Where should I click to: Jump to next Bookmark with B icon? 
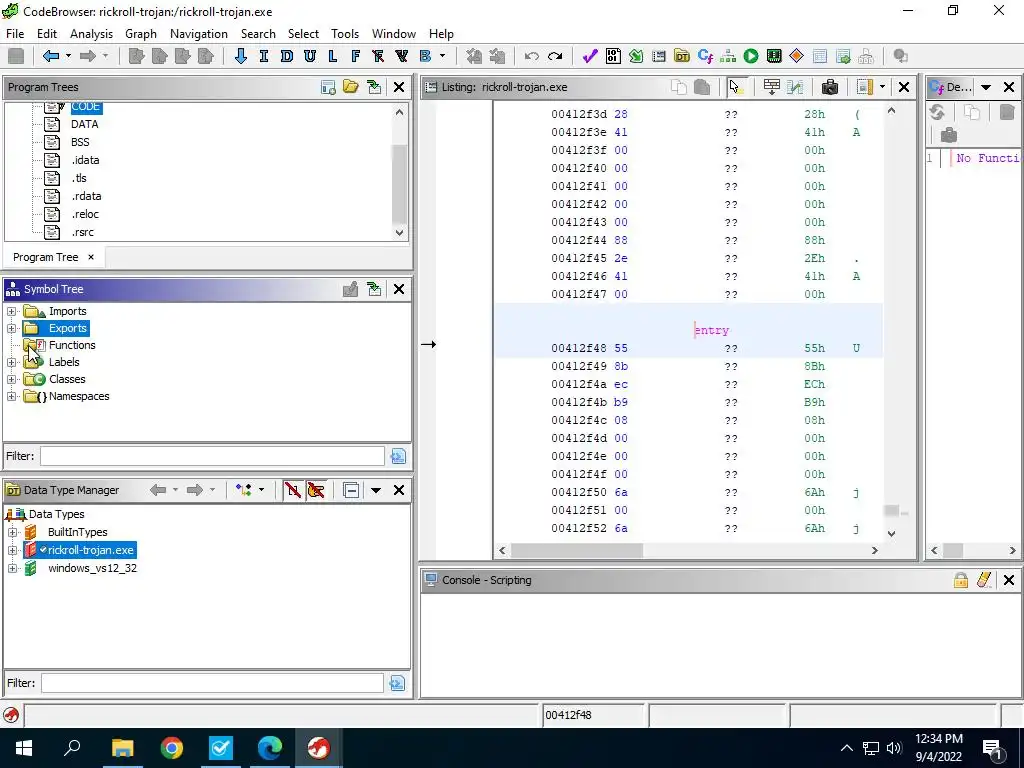click(x=425, y=56)
